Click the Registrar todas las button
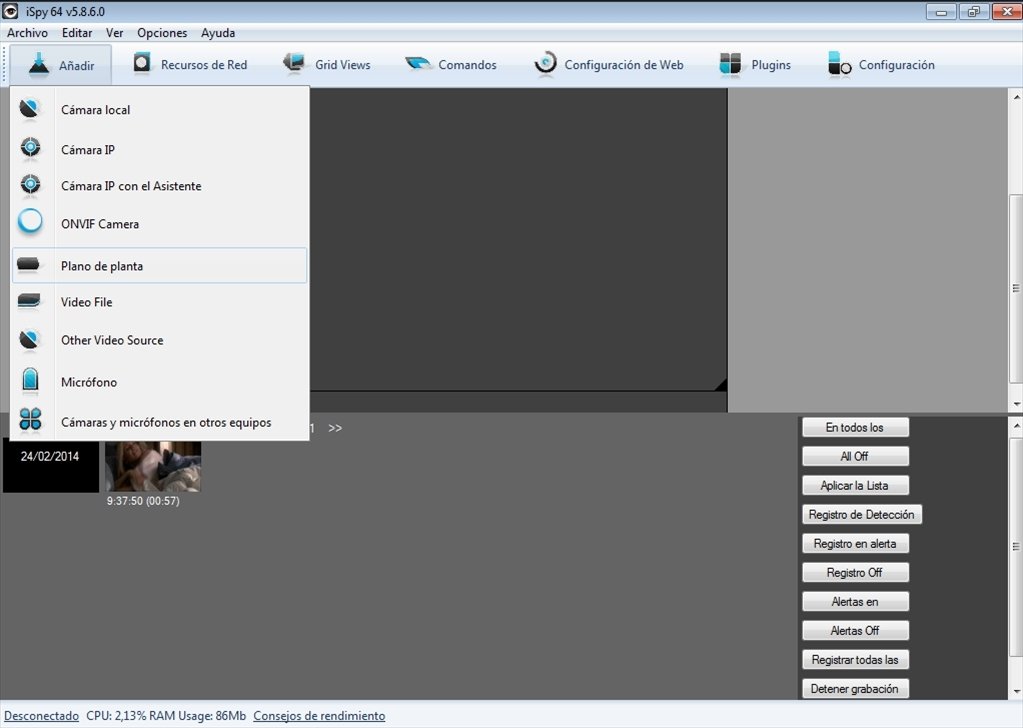The width and height of the screenshot is (1023, 728). (x=855, y=660)
